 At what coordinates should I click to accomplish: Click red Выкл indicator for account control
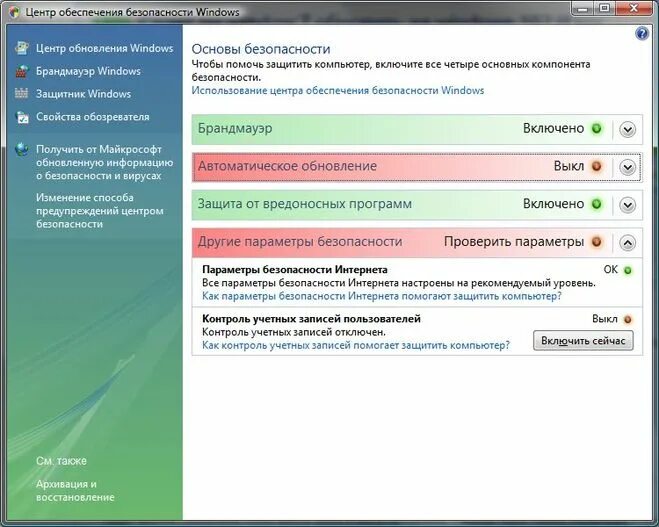coord(627,319)
